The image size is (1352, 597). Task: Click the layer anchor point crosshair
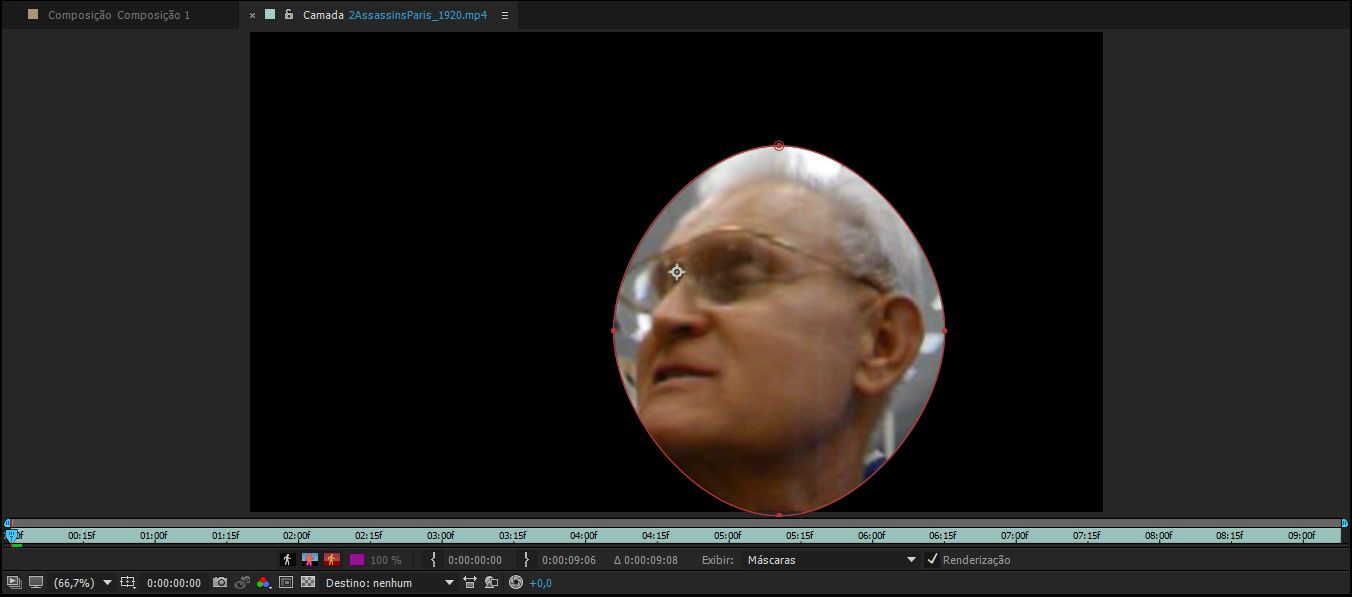(677, 272)
